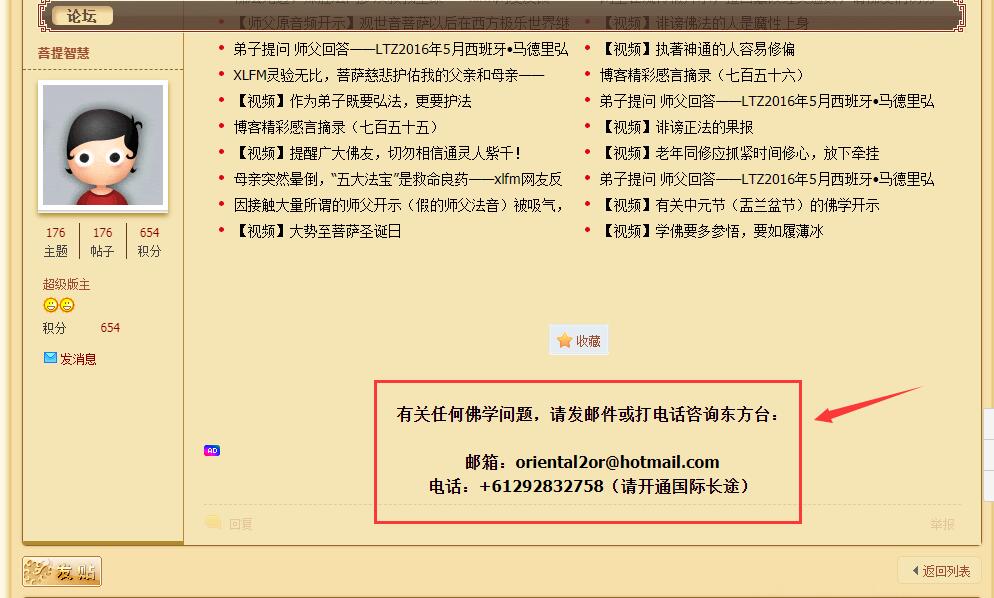Click the 收藏 favorite button

tap(579, 341)
